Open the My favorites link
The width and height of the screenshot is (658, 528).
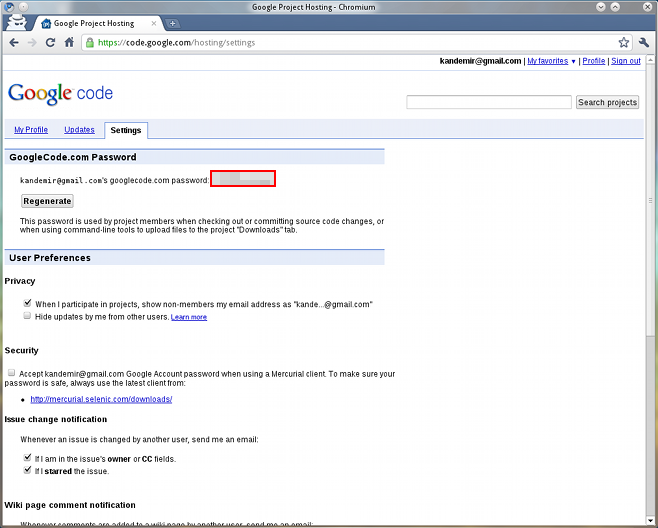pos(547,61)
